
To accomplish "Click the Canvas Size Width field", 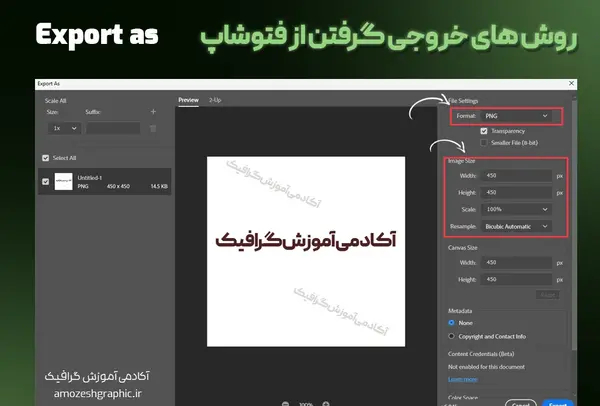I will click(x=516, y=263).
